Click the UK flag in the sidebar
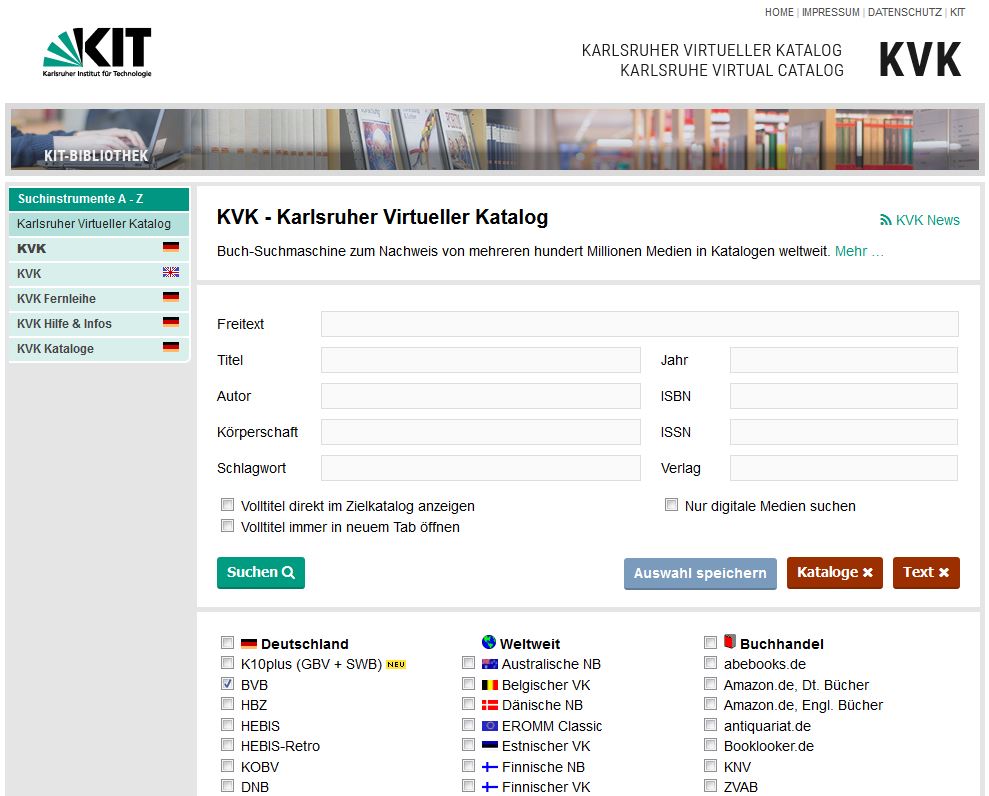989x796 pixels. [x=171, y=272]
